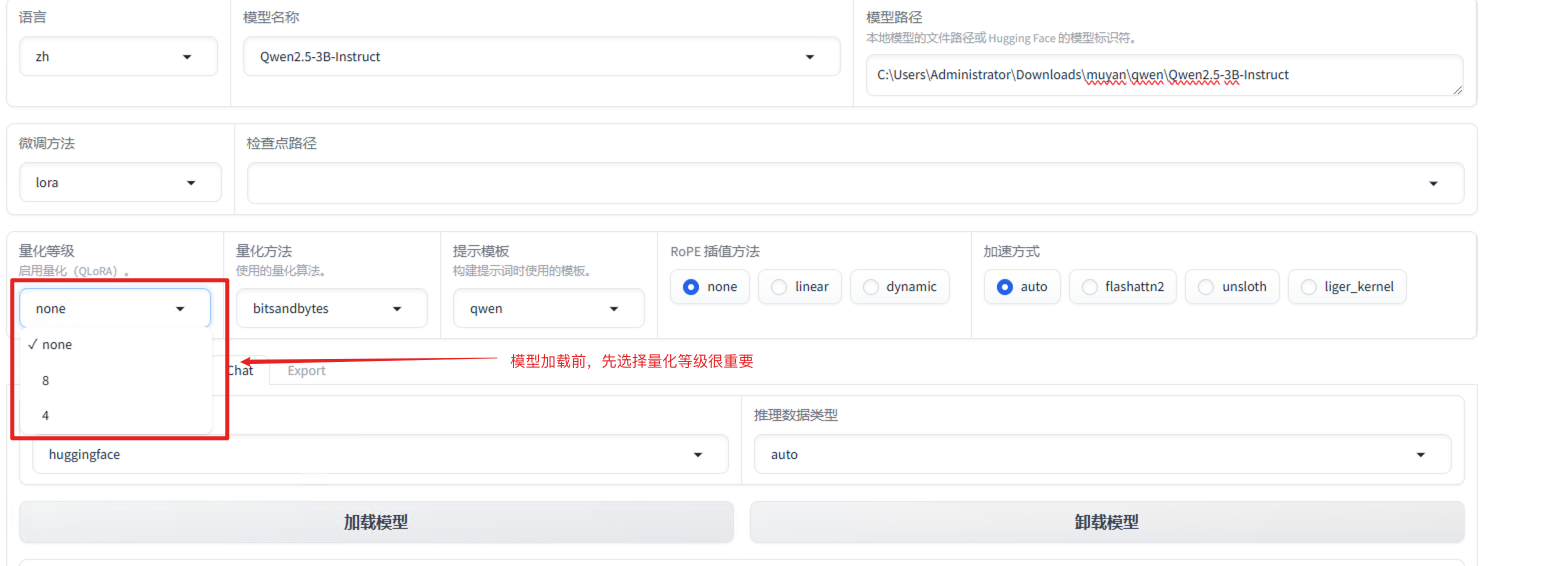Image resolution: width=1544 pixels, height=566 pixels.
Task: Click the 加载模型 button
Action: tap(376, 522)
